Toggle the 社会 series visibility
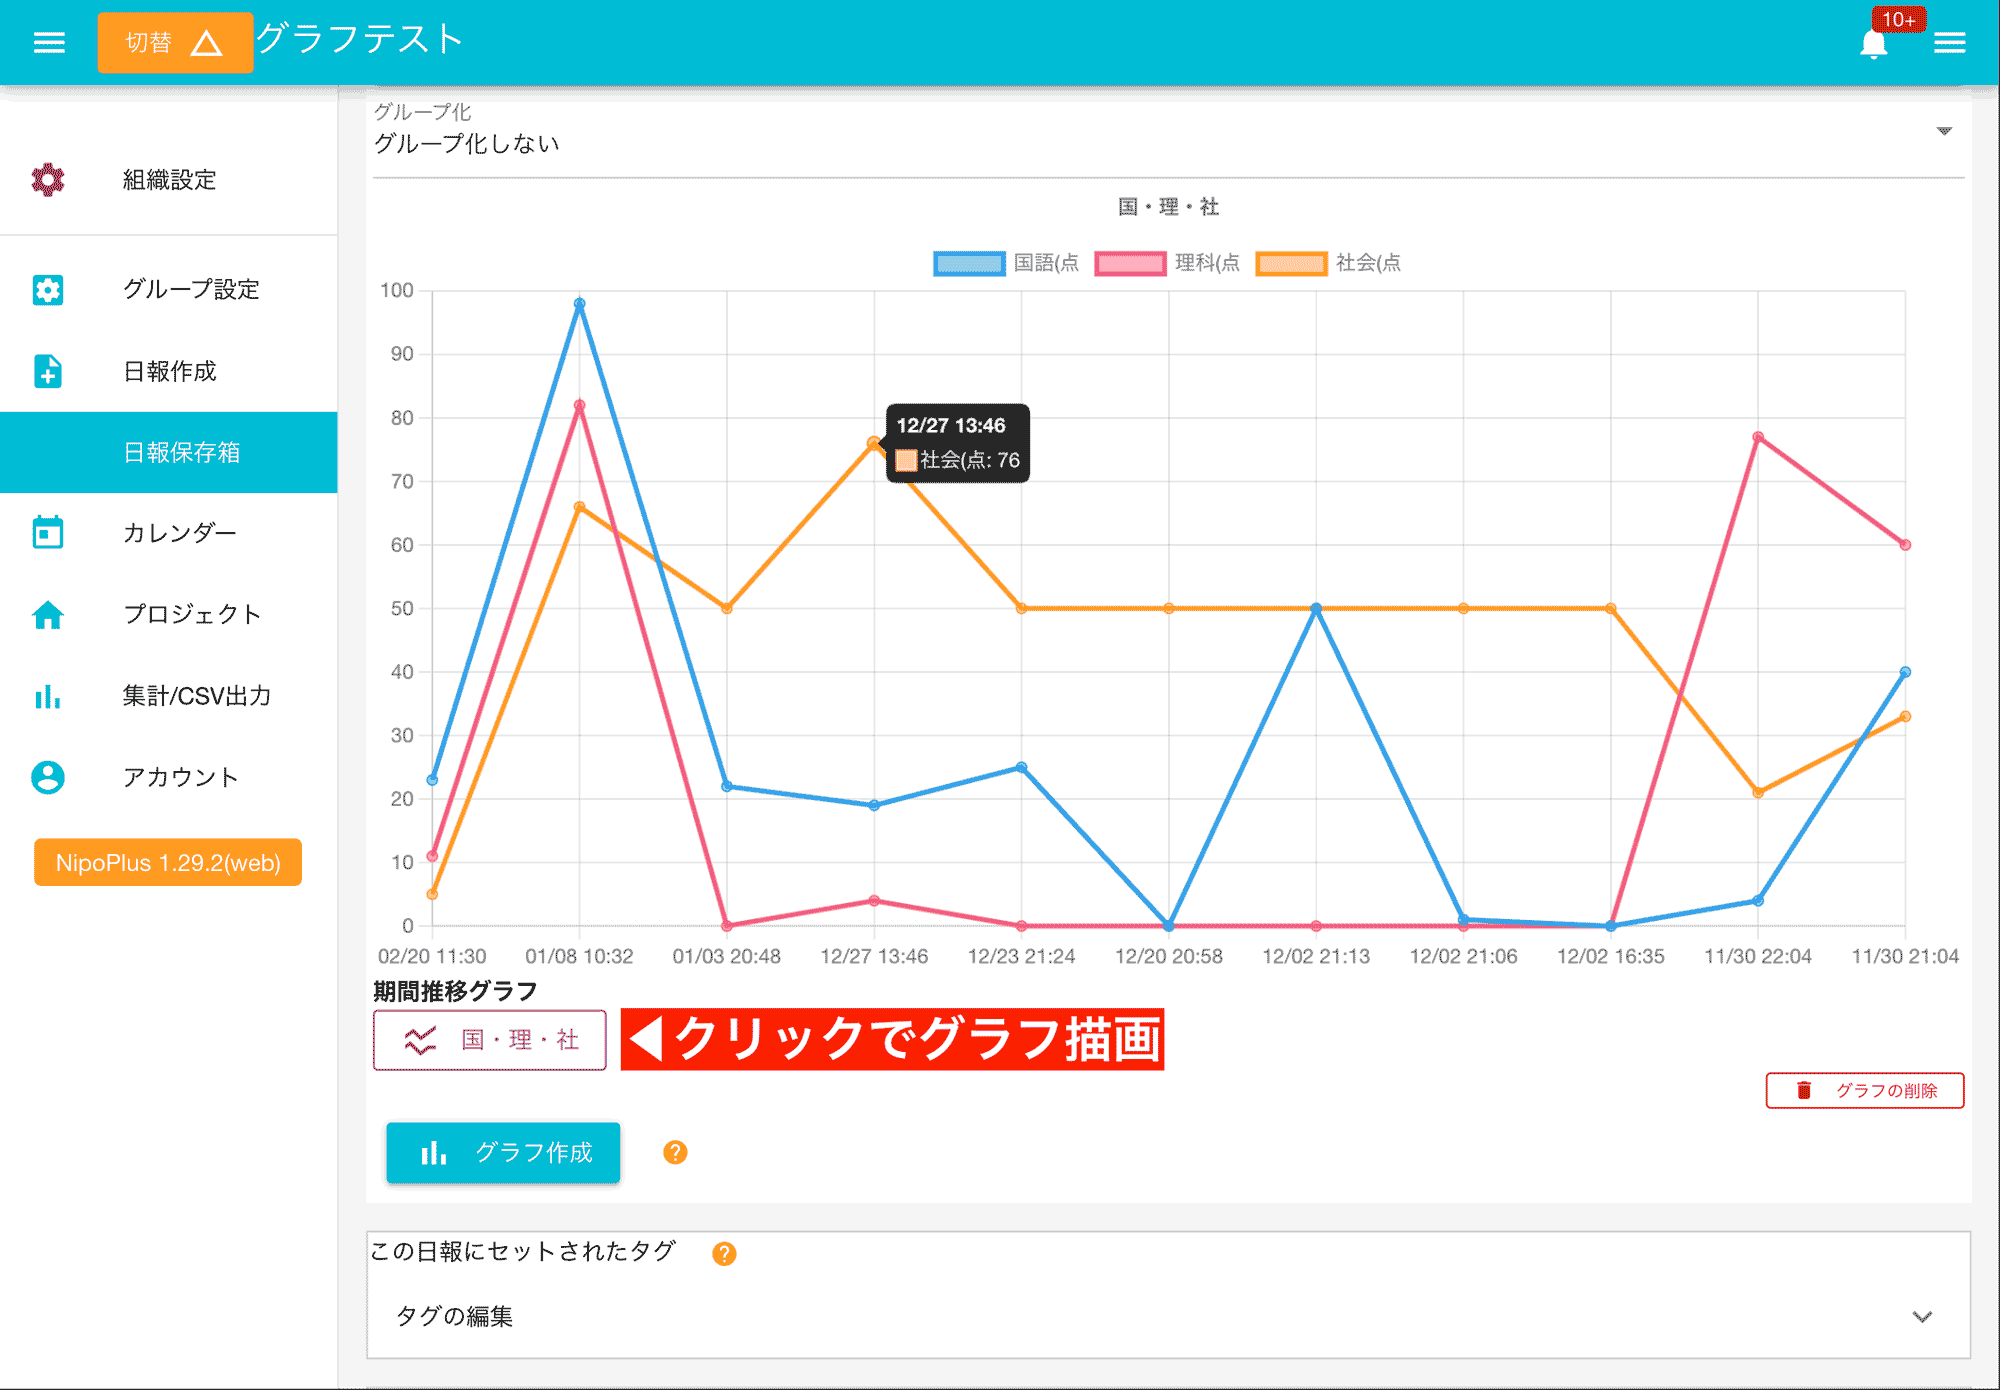This screenshot has width=2000, height=1390. (x=1330, y=263)
